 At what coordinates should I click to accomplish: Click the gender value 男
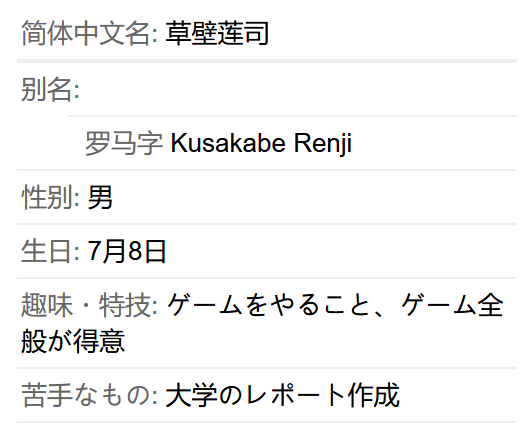pos(100,197)
